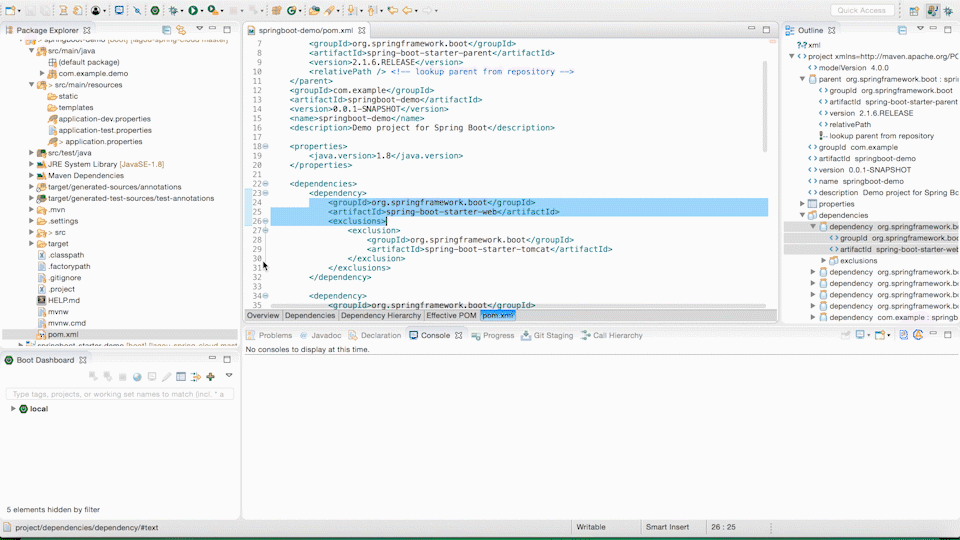The width and height of the screenshot is (960, 540).
Task: Toggle fold marker on line 22 dependencies
Action: tap(265, 184)
